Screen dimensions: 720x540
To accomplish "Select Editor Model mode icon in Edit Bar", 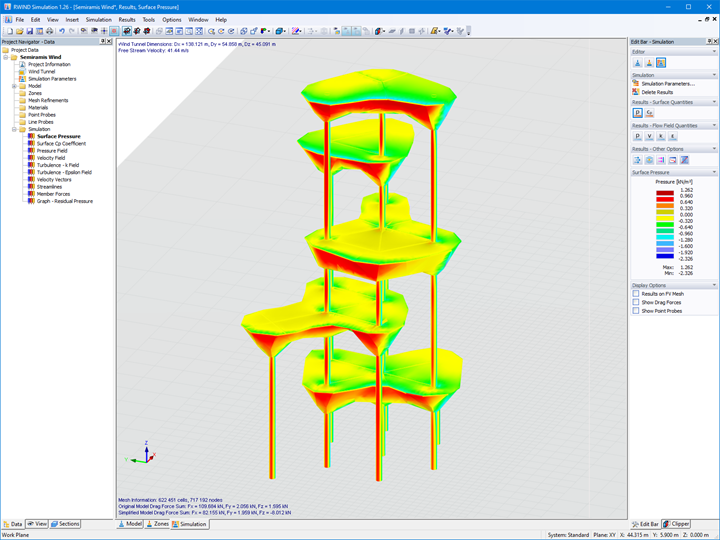I will tap(637, 63).
